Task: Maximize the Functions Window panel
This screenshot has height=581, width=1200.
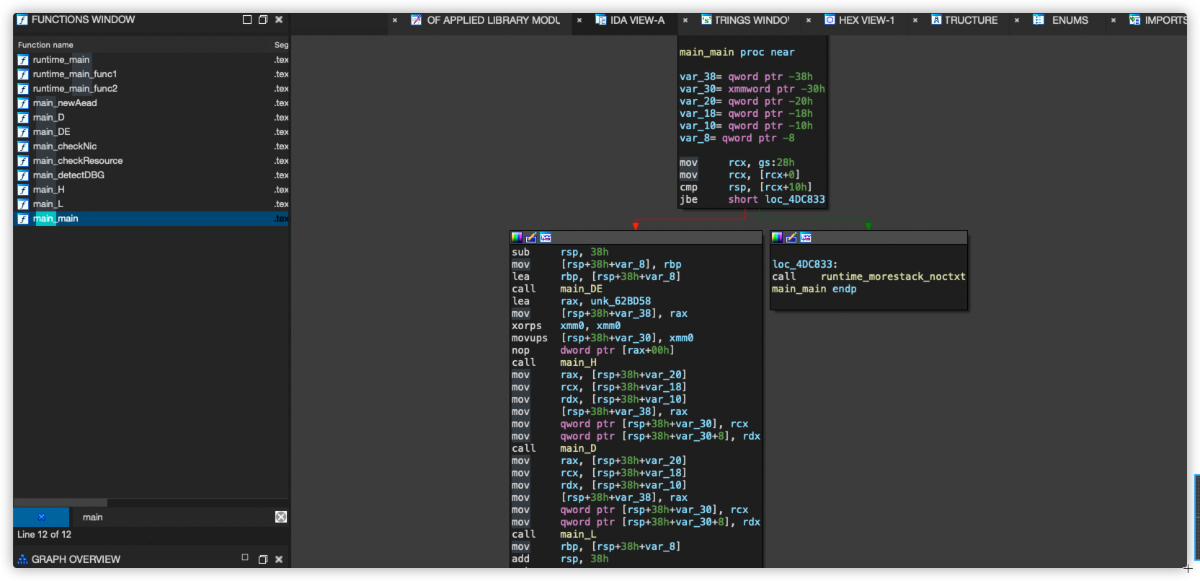Action: click(247, 20)
